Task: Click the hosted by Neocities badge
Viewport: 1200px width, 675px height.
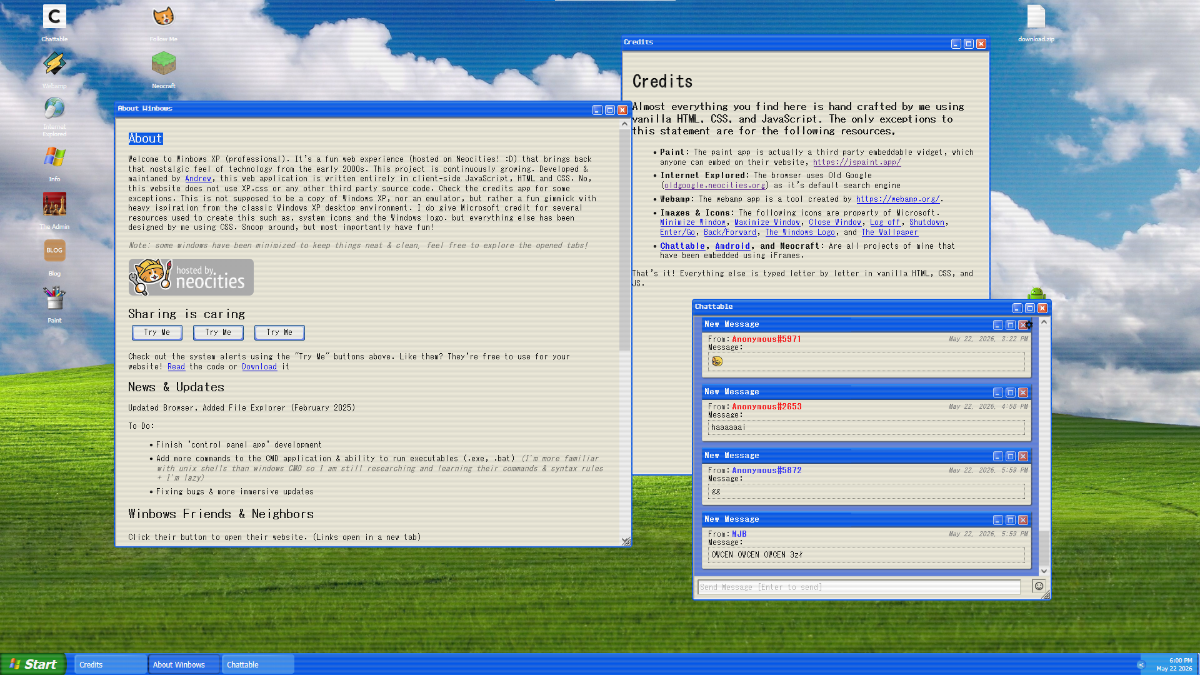Action: click(191, 278)
